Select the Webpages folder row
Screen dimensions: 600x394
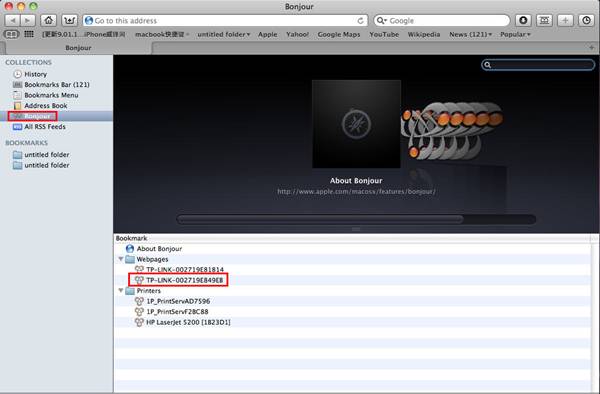pos(352,259)
